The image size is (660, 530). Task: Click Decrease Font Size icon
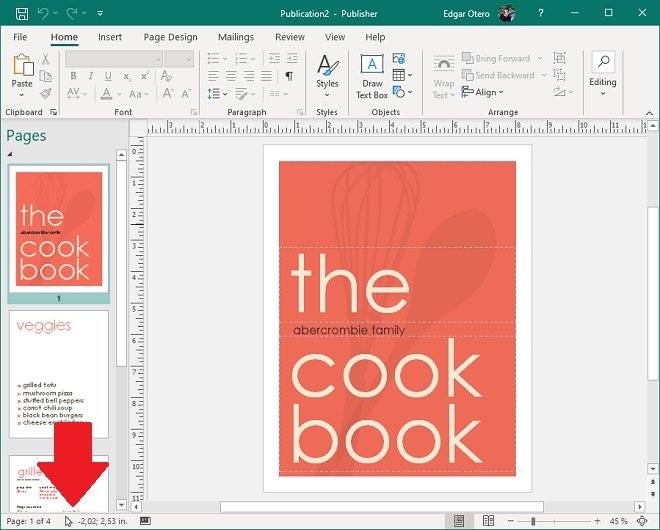[186, 93]
